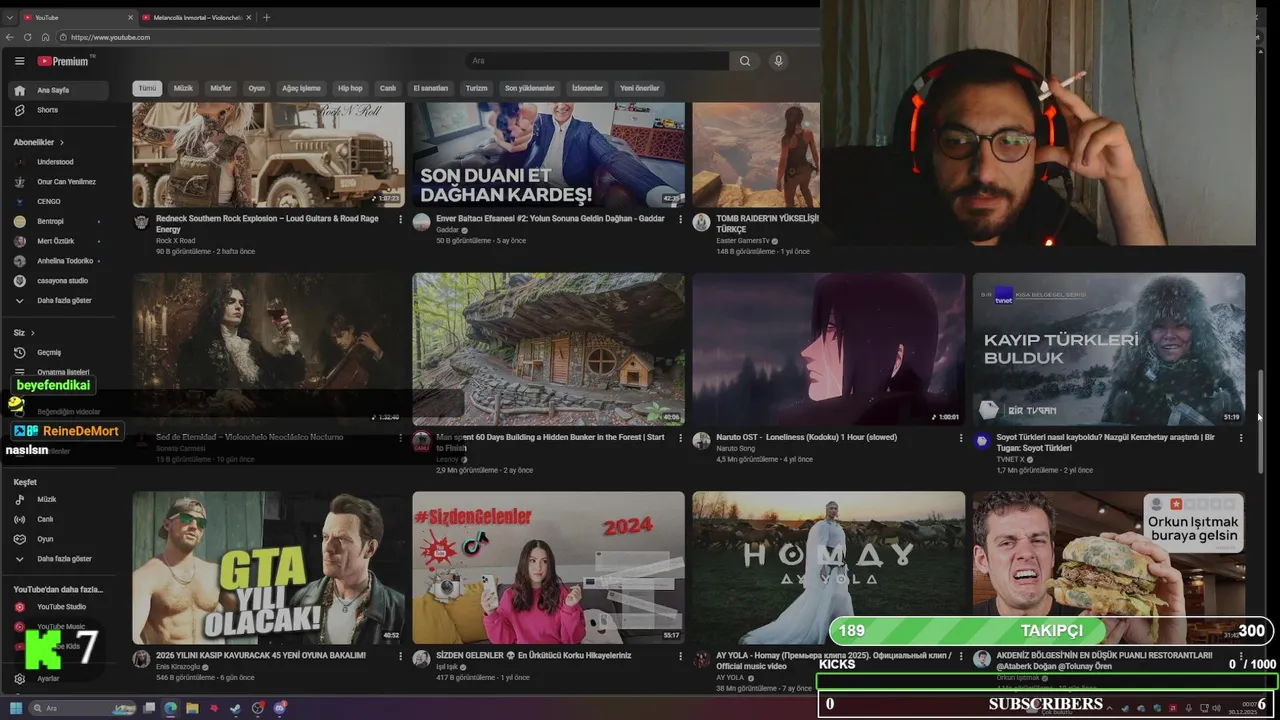Click the Gaddar channel avatar

point(421,222)
